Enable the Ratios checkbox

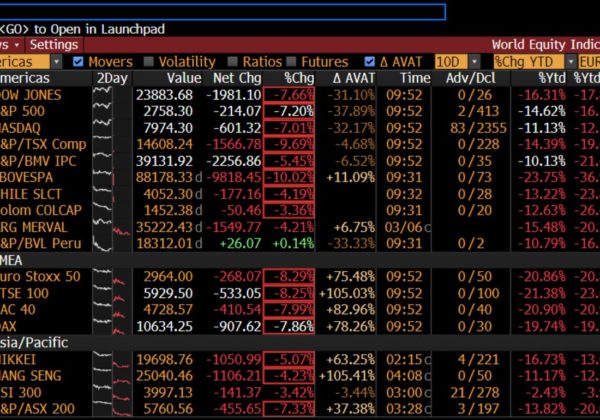(x=232, y=62)
